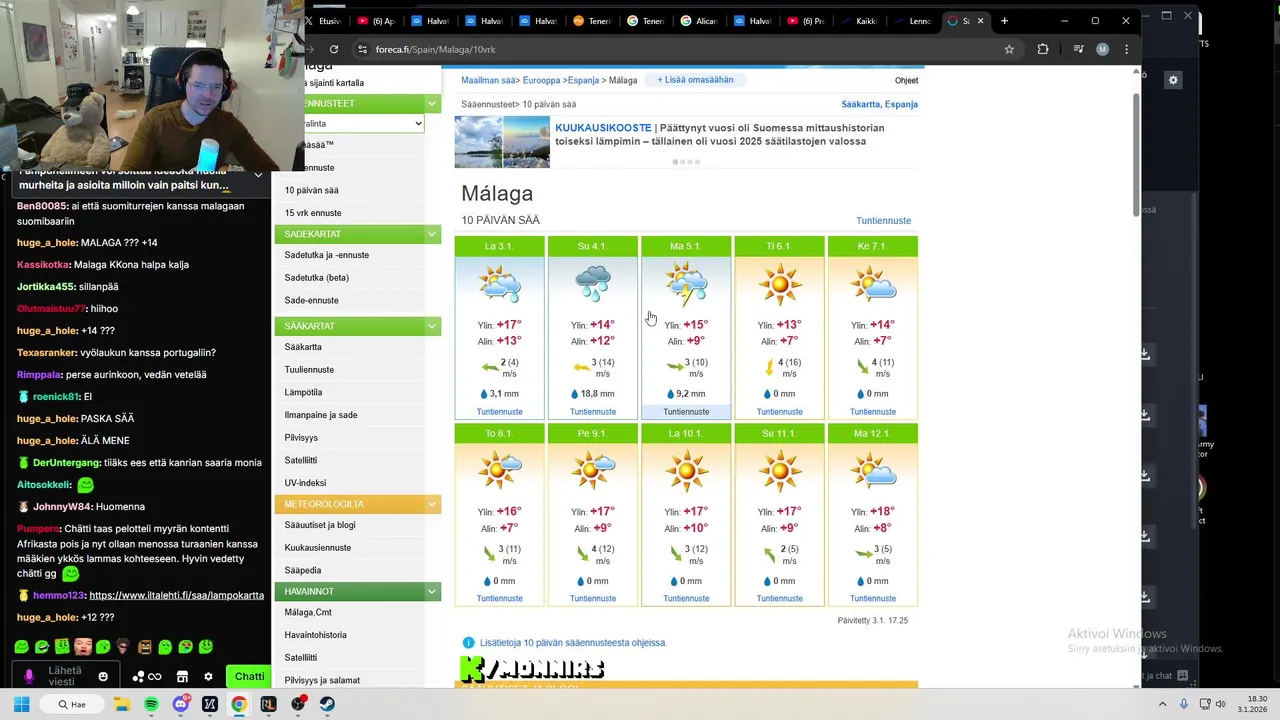Send message with the green Chatti button
Image resolution: width=1280 pixels, height=720 pixels.
[249, 676]
